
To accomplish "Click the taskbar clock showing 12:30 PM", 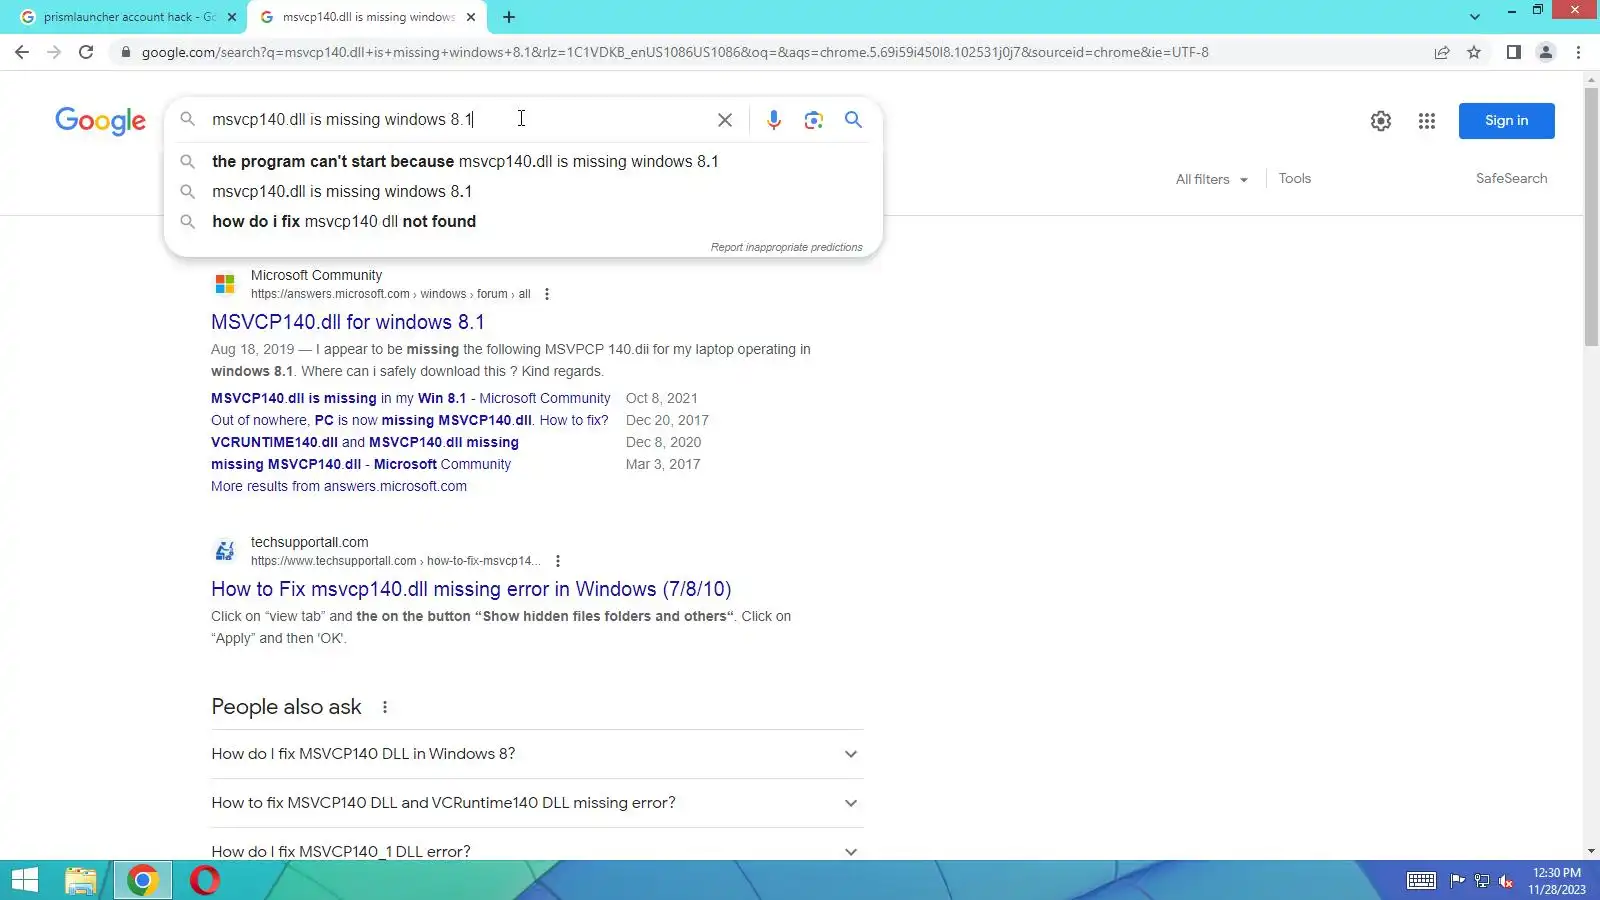I will tap(1557, 881).
